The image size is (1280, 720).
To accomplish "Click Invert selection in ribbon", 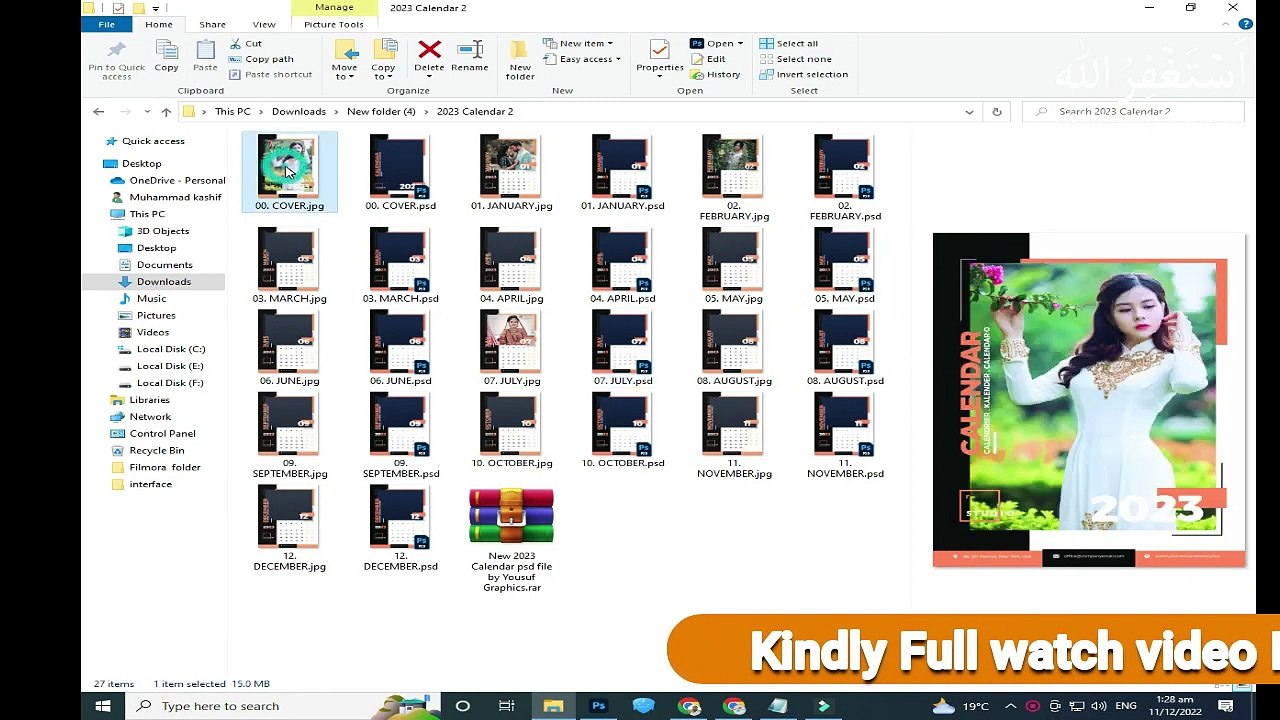I will click(804, 74).
